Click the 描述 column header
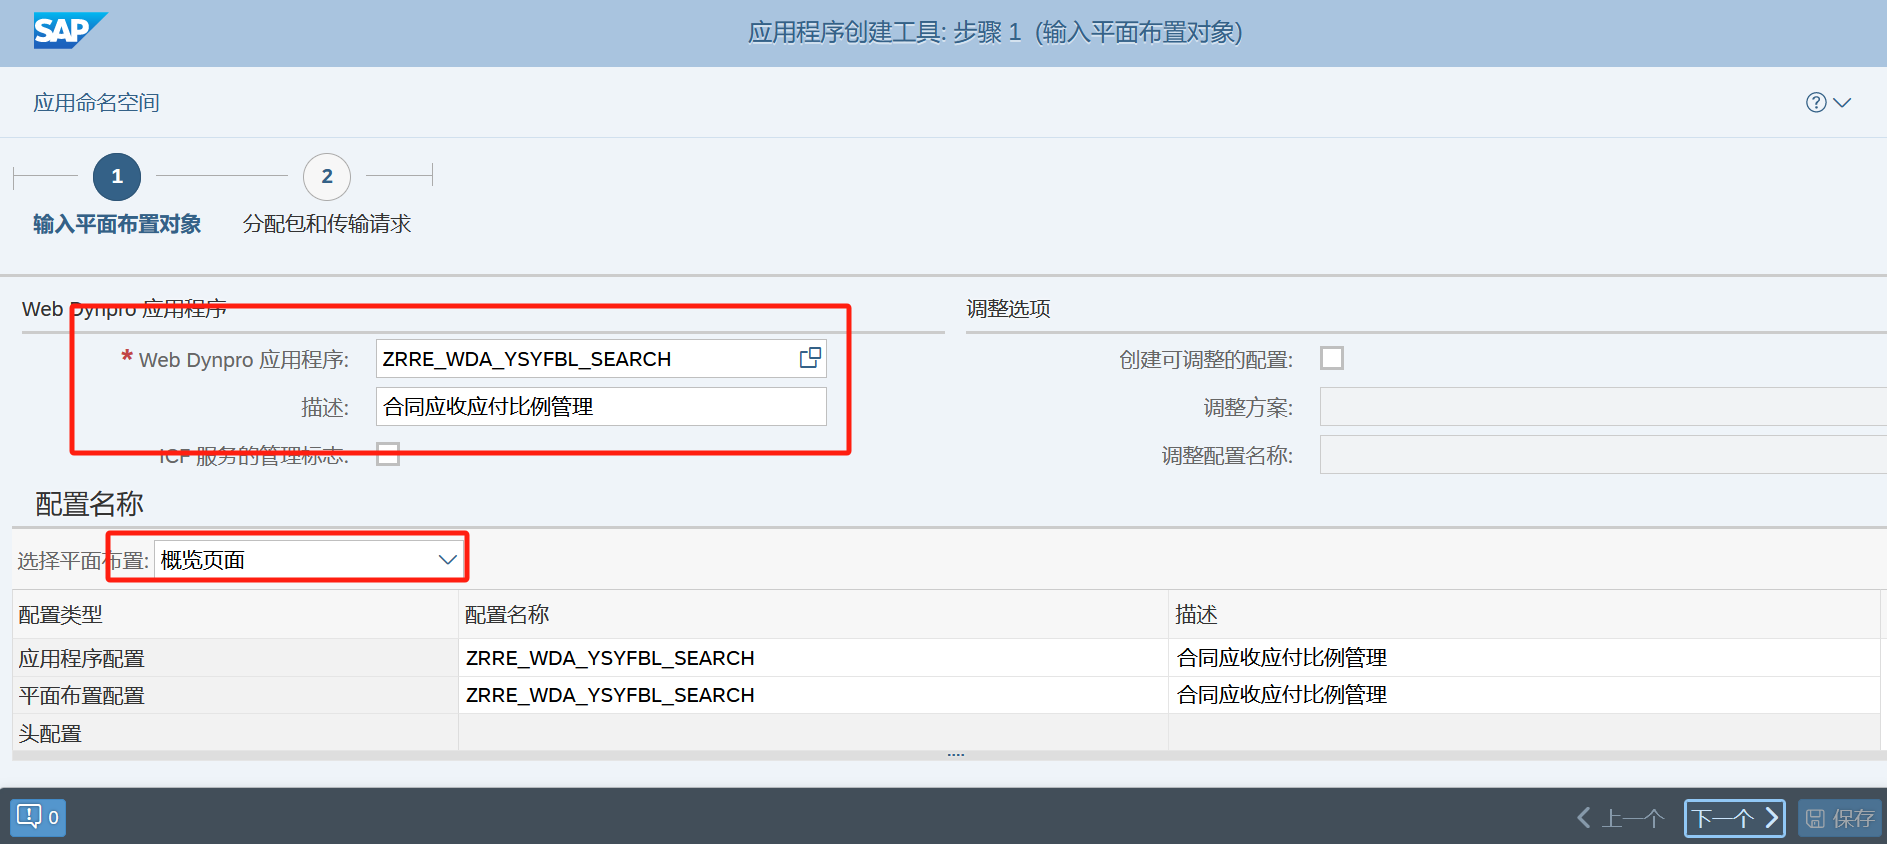The width and height of the screenshot is (1887, 844). coord(1524,615)
